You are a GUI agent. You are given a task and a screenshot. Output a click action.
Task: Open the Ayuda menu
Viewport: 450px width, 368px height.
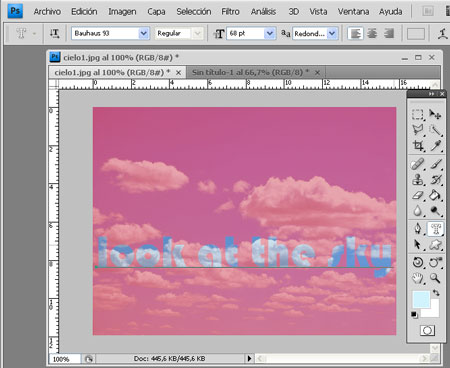(x=390, y=12)
